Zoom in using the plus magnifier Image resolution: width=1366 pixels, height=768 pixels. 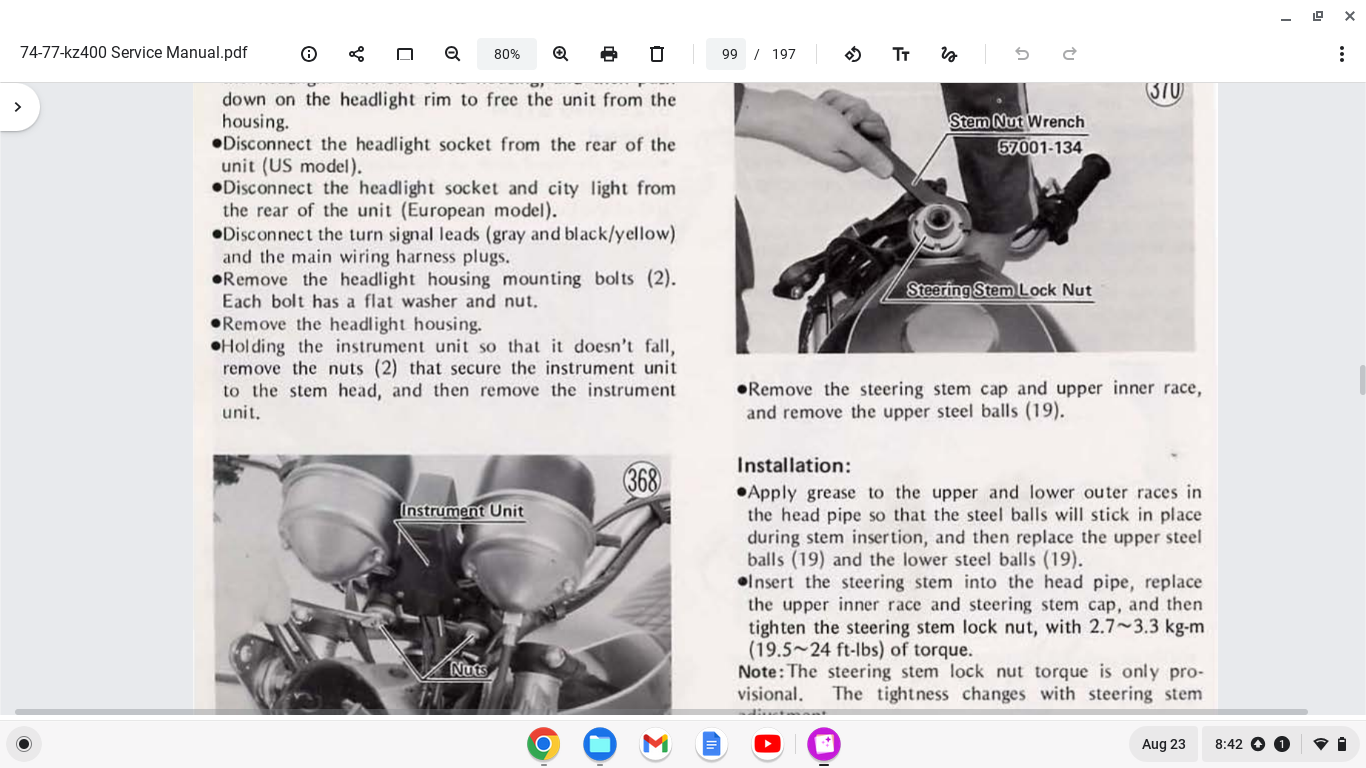click(561, 54)
